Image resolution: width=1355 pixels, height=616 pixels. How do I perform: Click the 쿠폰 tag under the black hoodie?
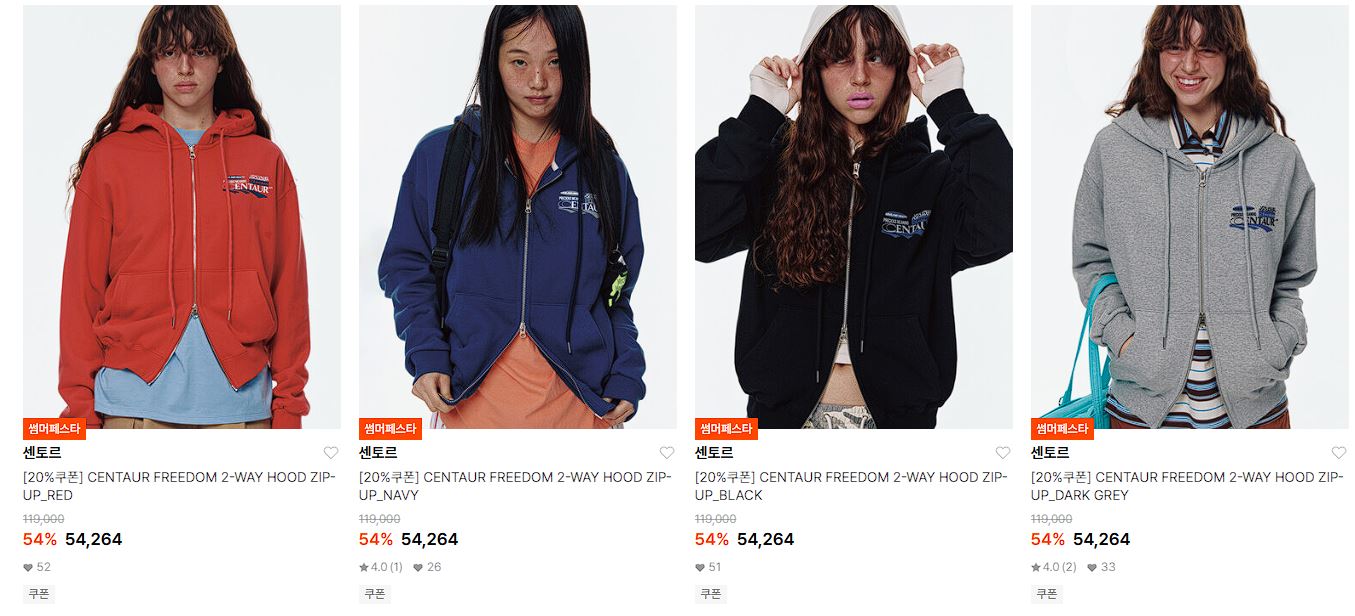pyautogui.click(x=711, y=593)
